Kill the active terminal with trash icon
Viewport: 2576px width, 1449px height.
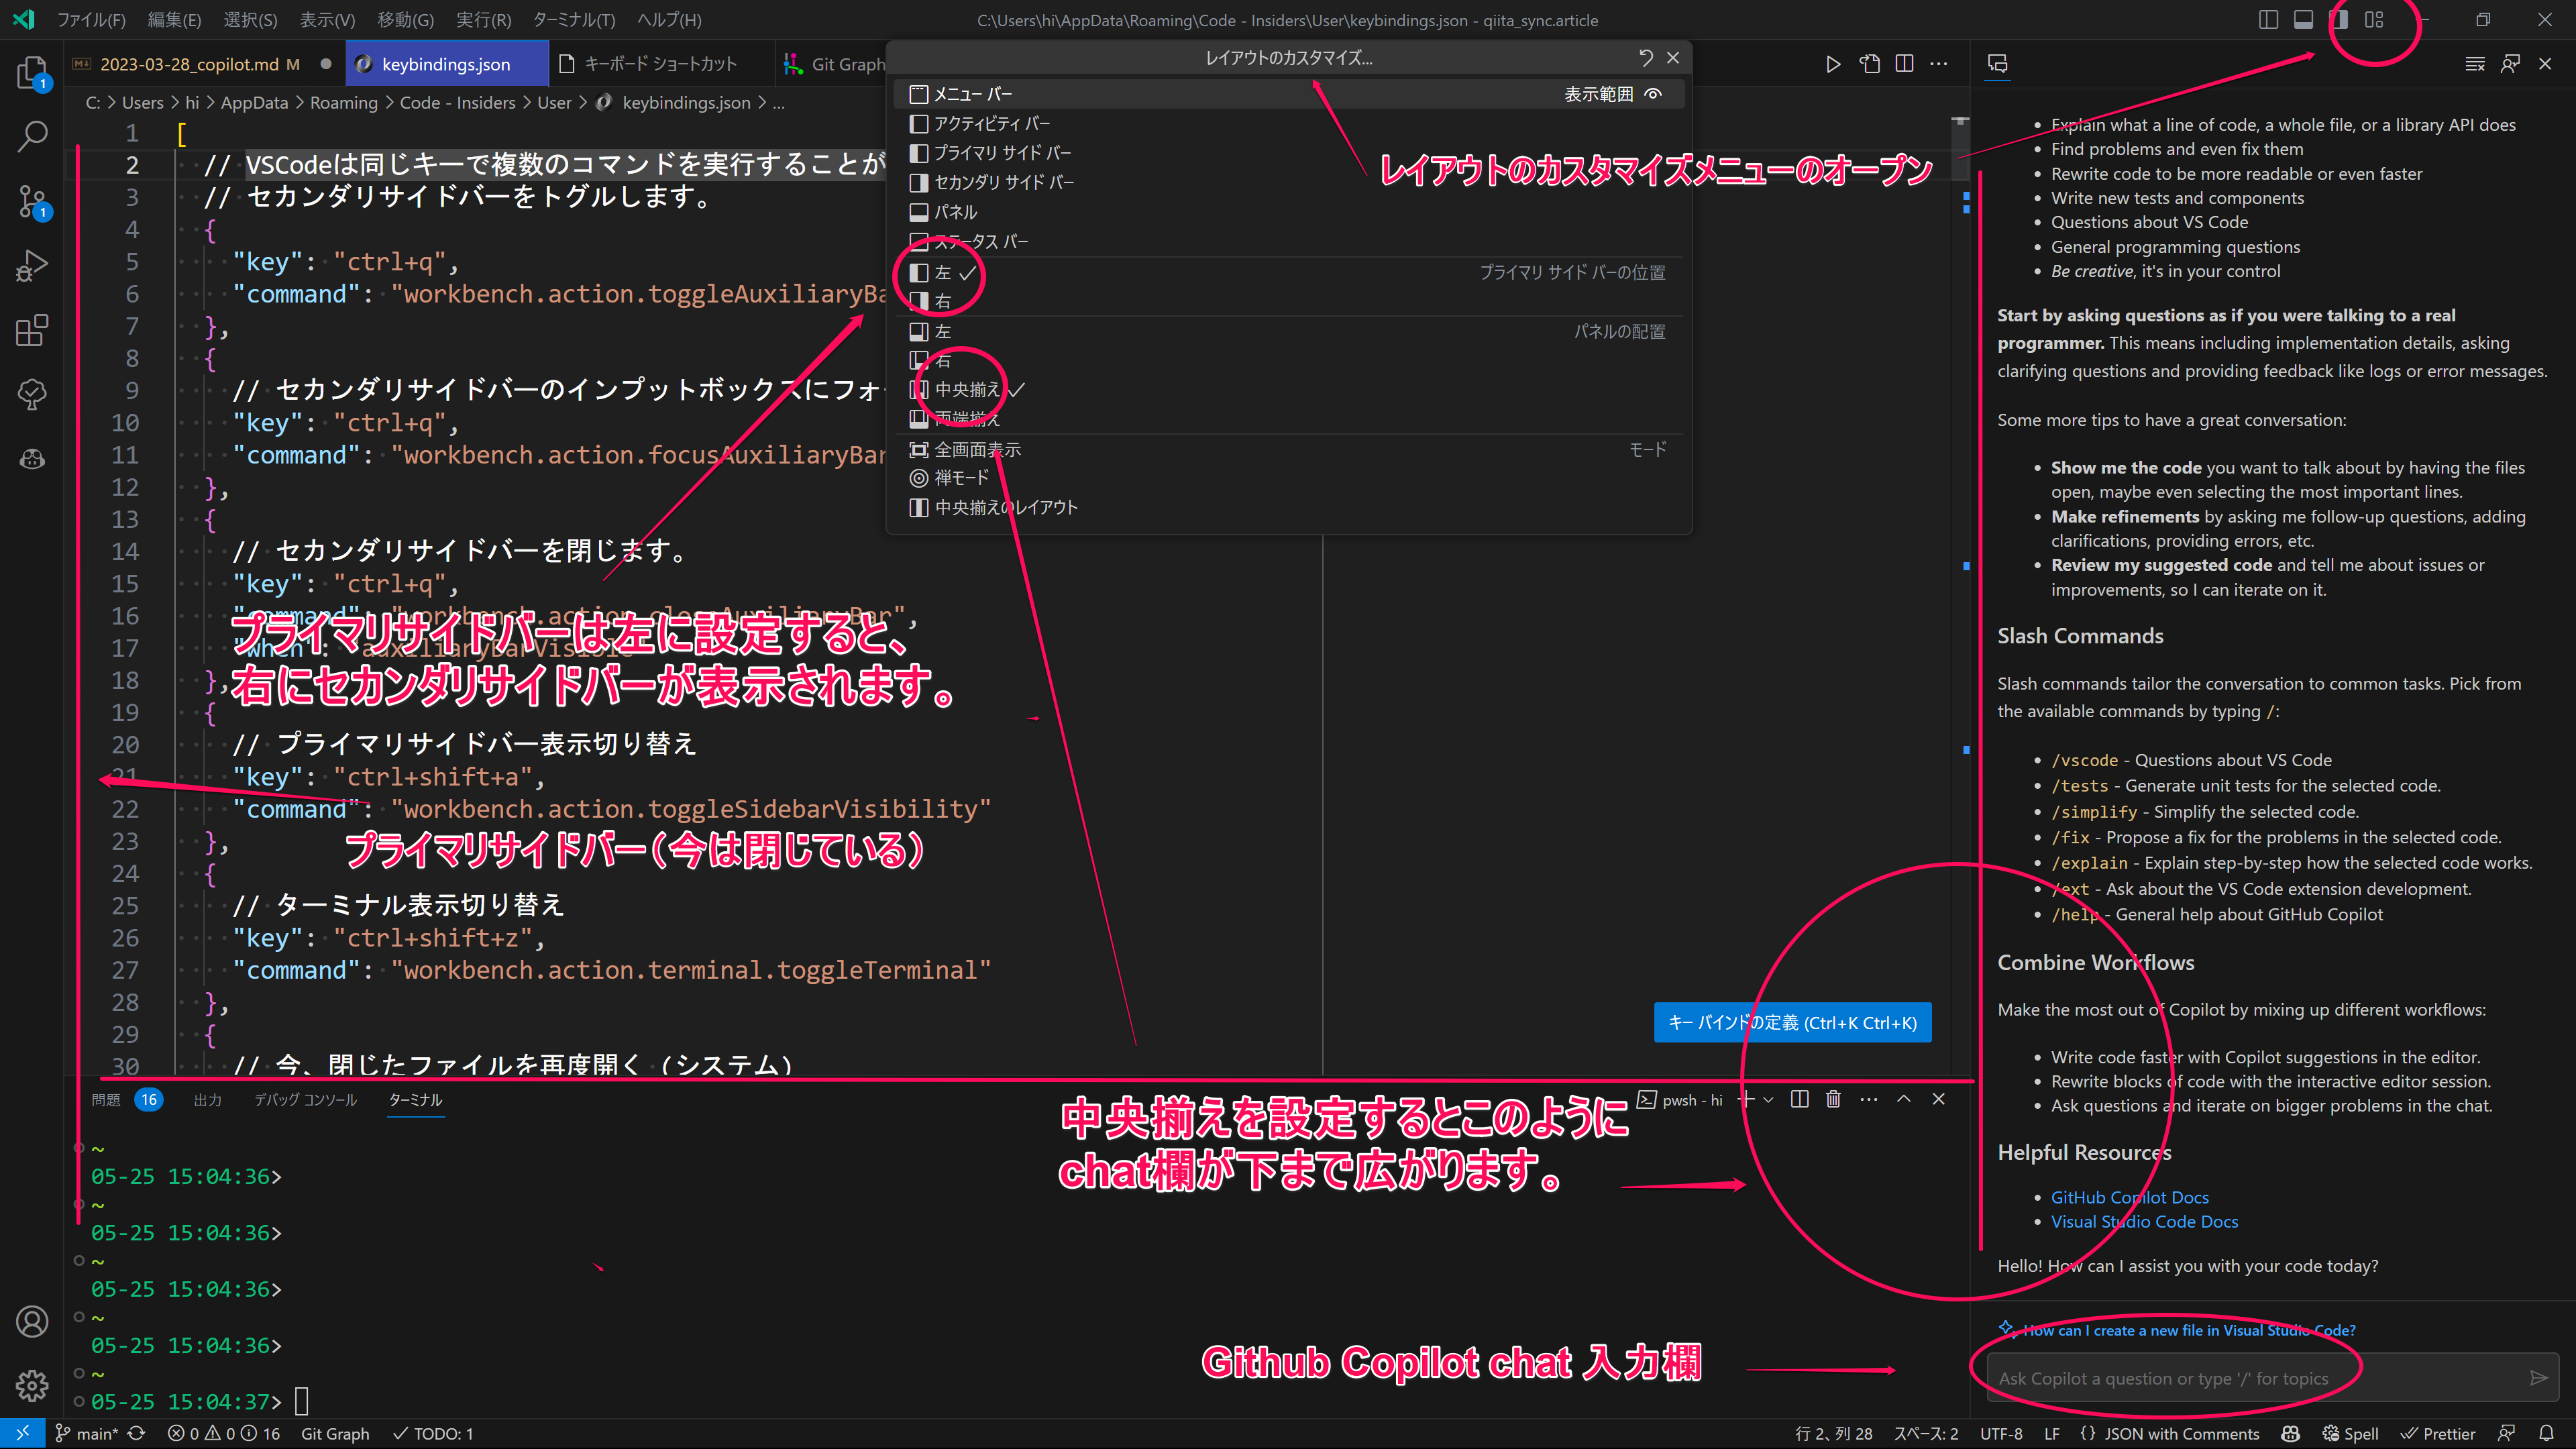pyautogui.click(x=1833, y=1098)
